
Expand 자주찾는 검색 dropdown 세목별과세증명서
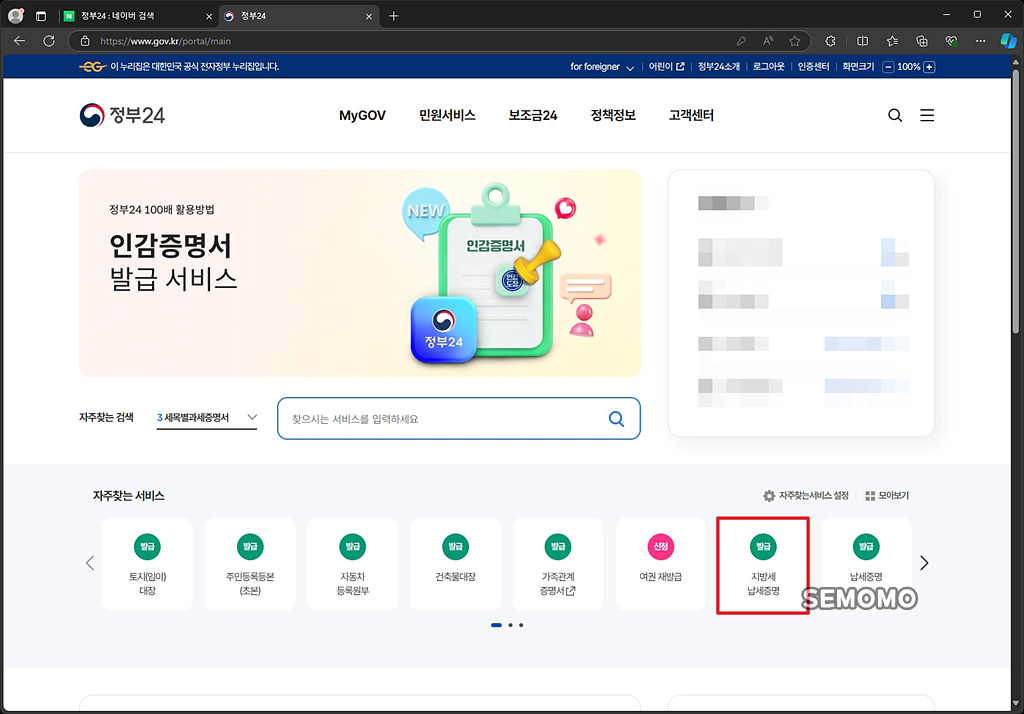(207, 417)
